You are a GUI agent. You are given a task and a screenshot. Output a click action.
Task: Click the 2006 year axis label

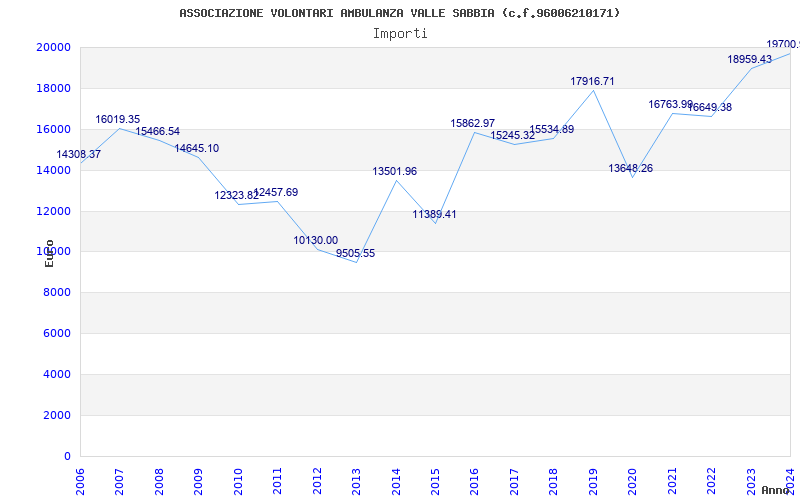click(x=81, y=481)
